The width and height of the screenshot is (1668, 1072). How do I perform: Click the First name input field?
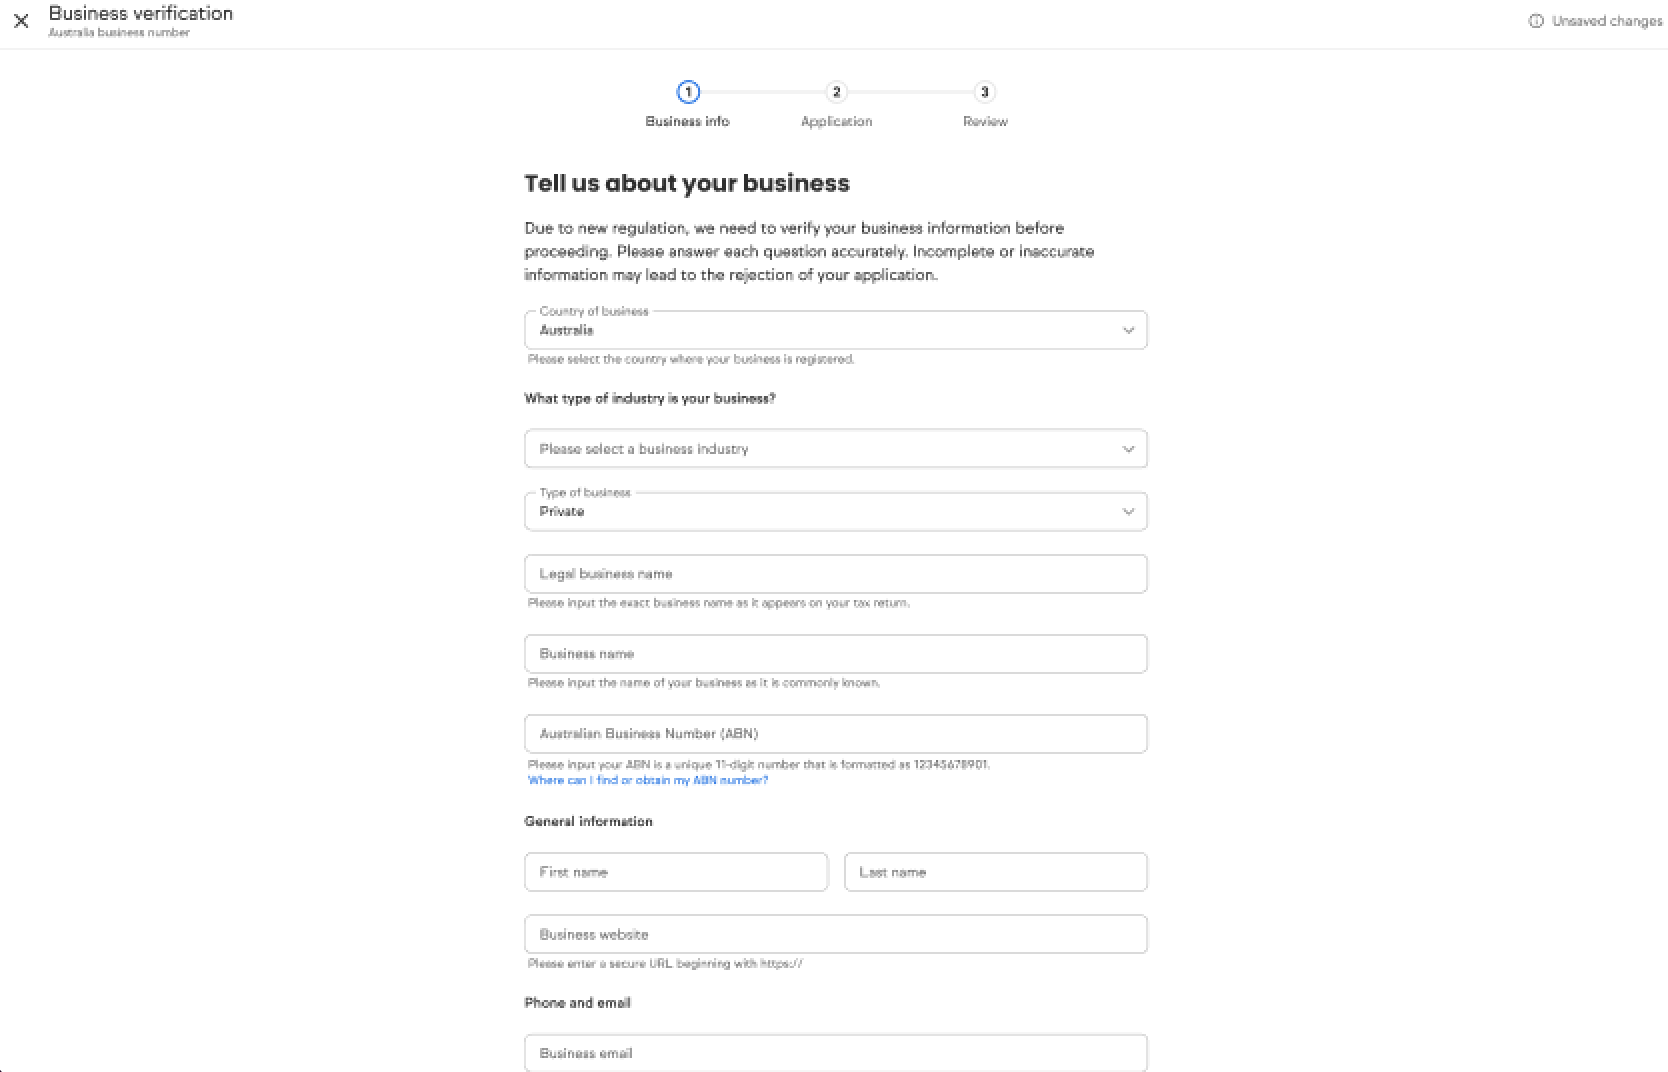tap(676, 872)
